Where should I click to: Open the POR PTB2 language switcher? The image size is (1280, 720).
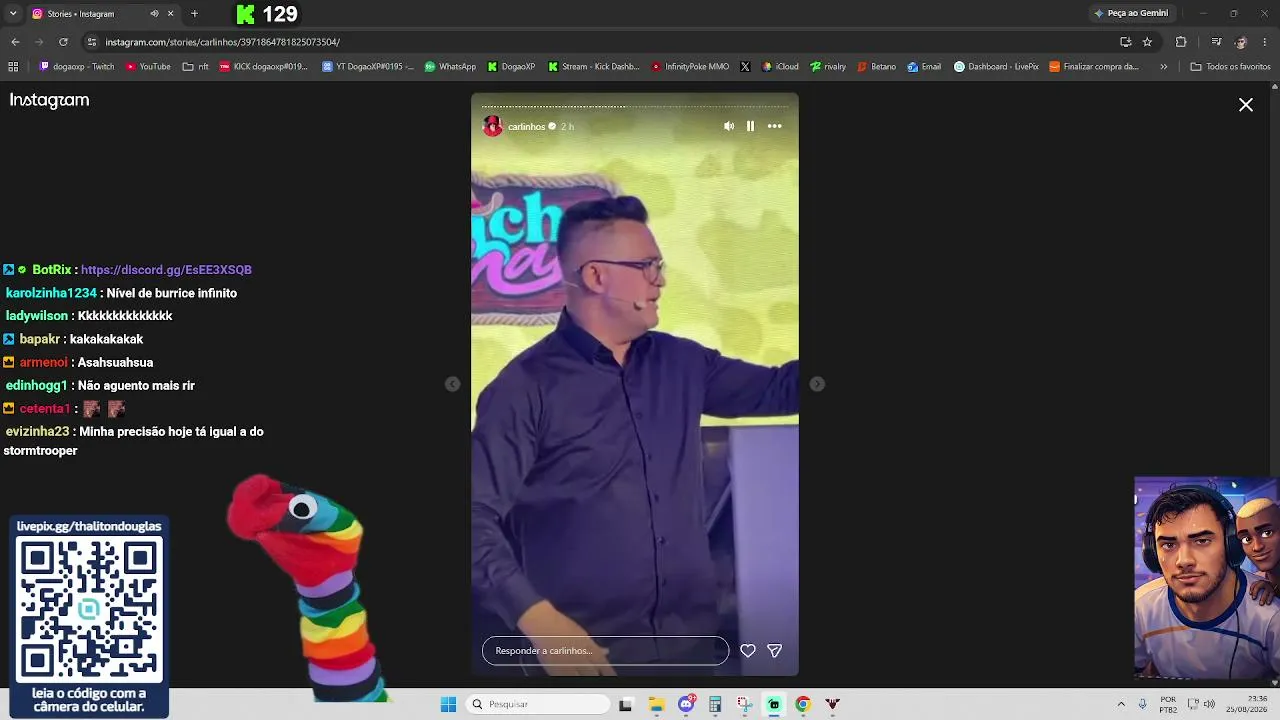(1168, 704)
